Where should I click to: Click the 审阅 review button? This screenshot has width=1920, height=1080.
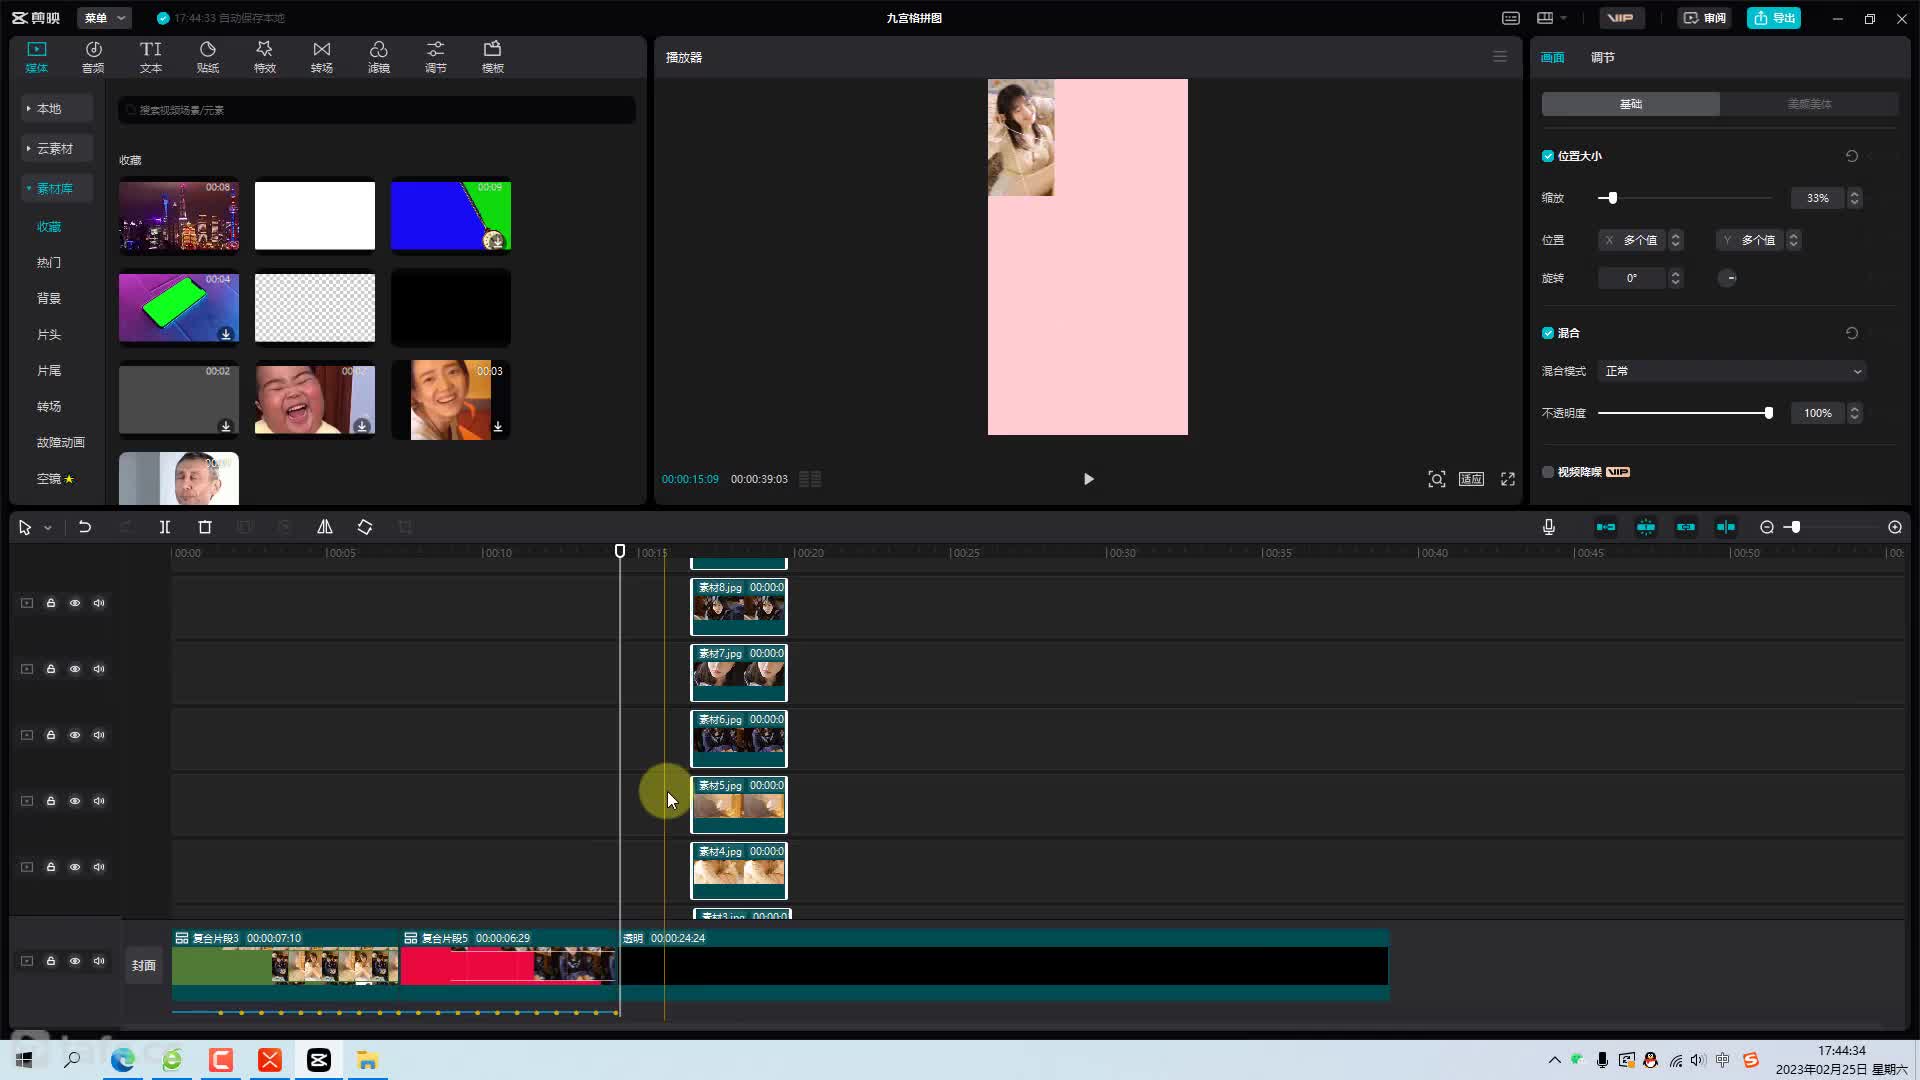pyautogui.click(x=1705, y=18)
